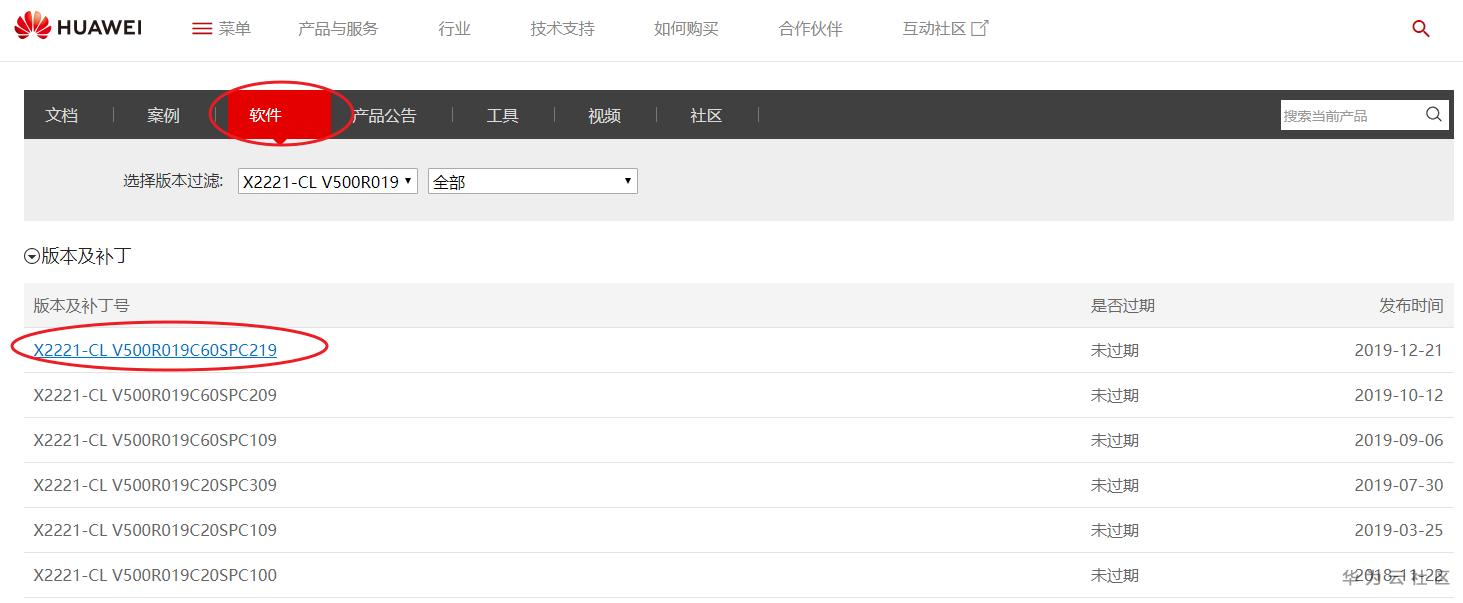Open 合作伙伴 menu
Image resolution: width=1463 pixels, height=603 pixels.
pyautogui.click(x=810, y=29)
